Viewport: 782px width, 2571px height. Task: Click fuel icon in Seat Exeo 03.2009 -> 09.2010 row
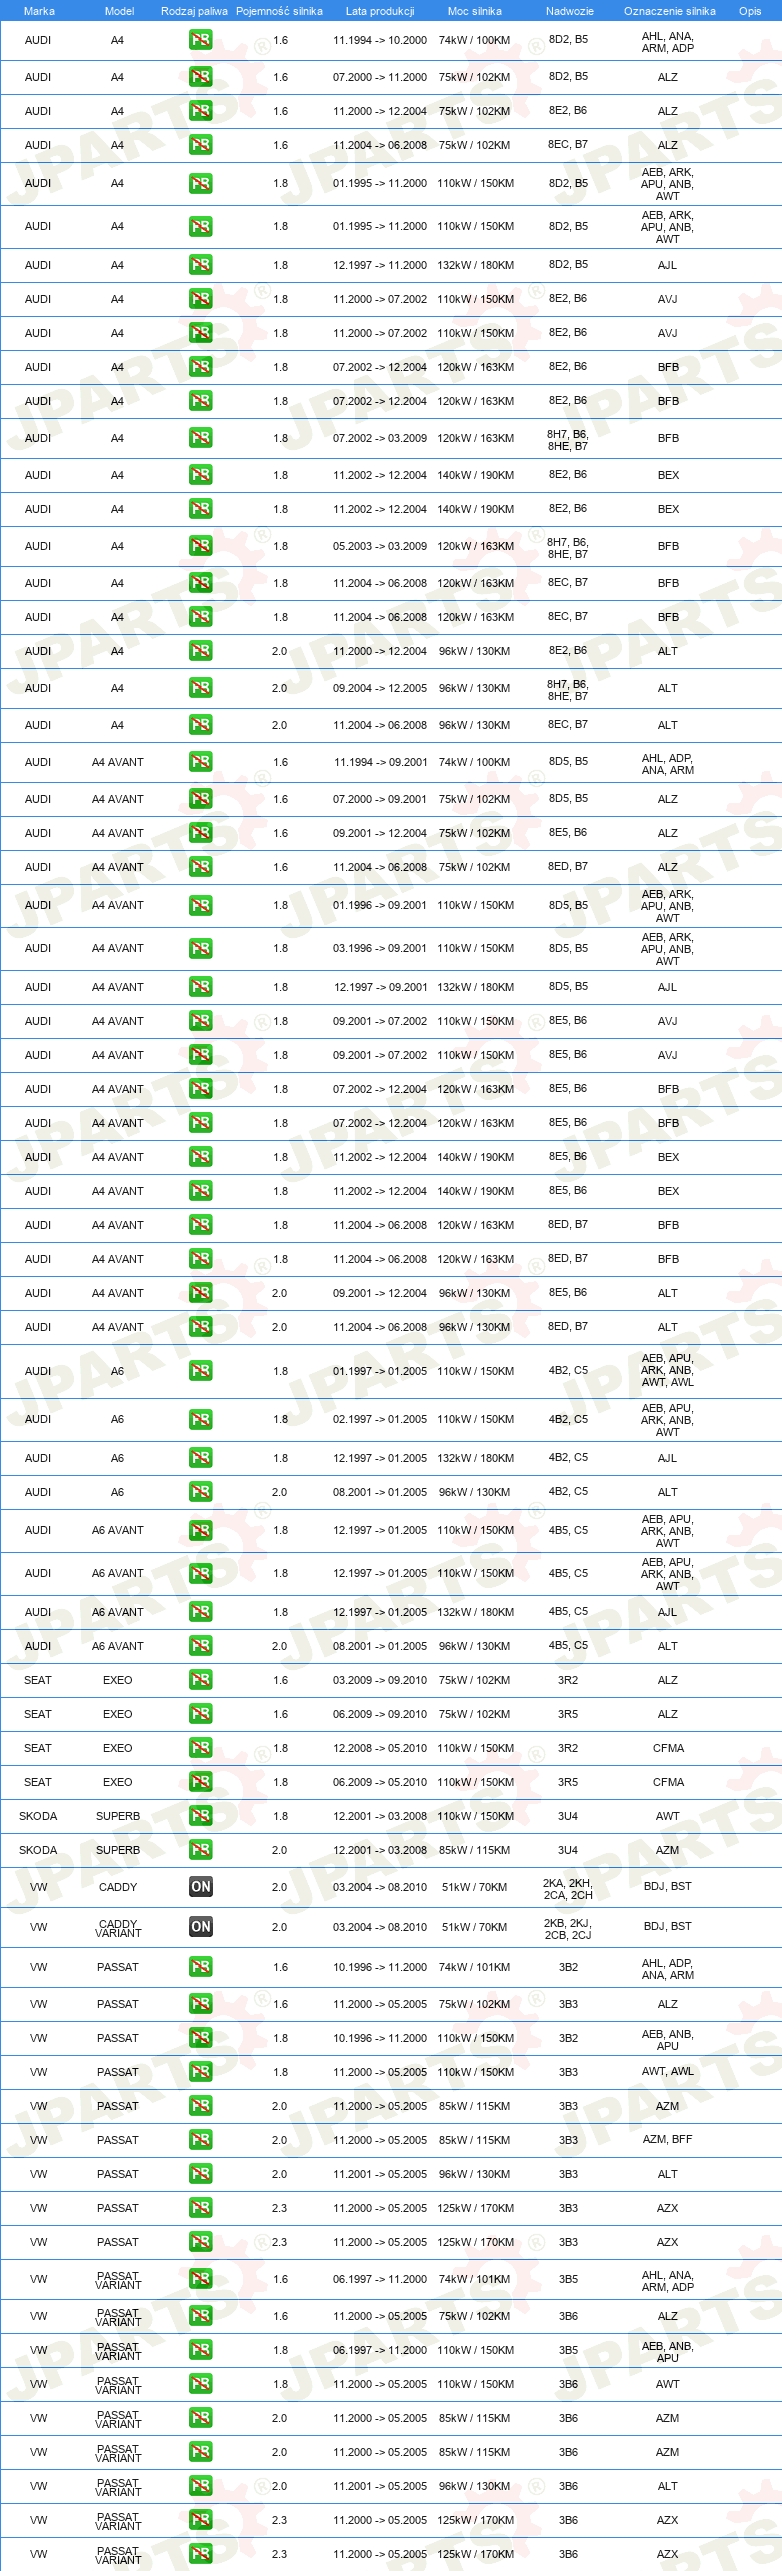pos(200,1680)
